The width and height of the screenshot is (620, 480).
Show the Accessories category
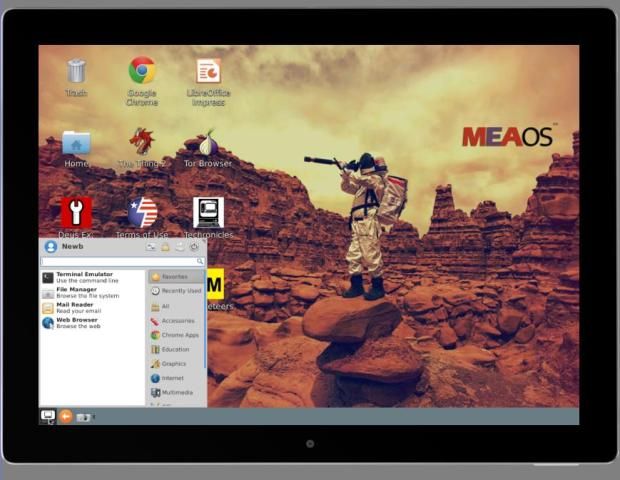click(178, 321)
